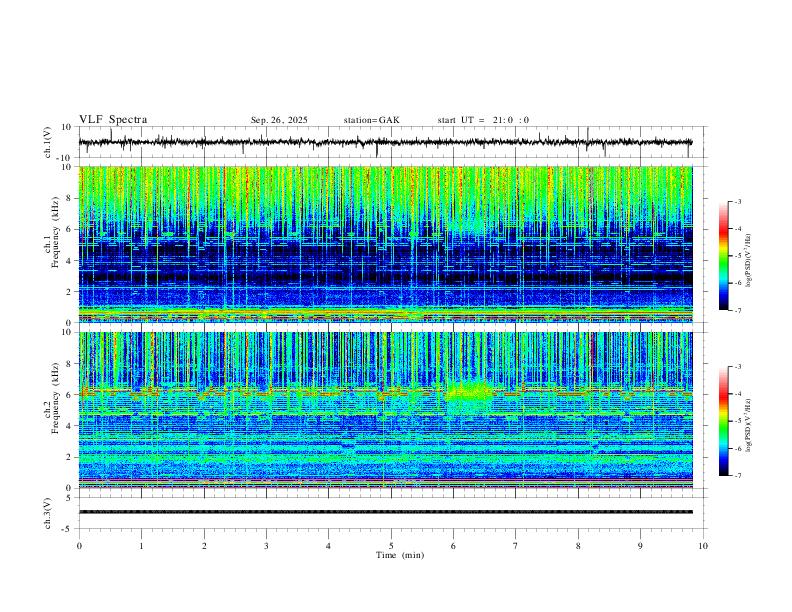Click the ch.1 voltage waveform trace
The width and height of the screenshot is (792, 612).
coord(386,142)
